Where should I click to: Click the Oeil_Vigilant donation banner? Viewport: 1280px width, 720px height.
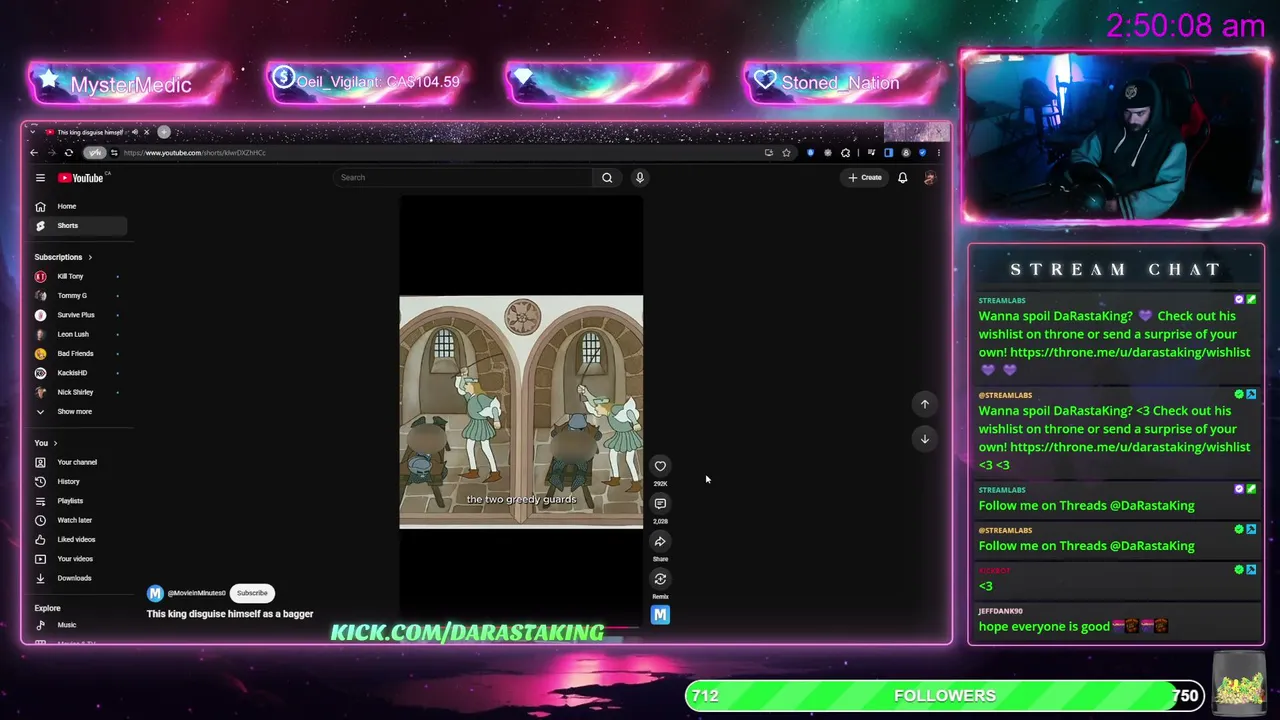(x=368, y=82)
